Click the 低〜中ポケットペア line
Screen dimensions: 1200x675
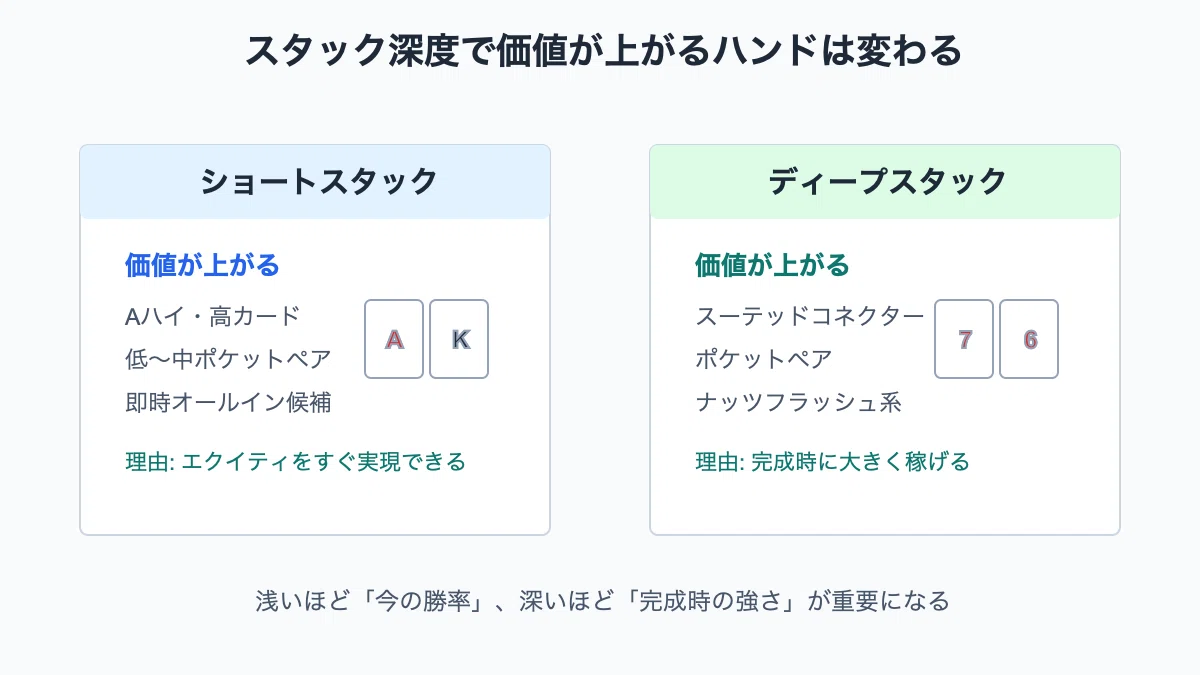228,359
